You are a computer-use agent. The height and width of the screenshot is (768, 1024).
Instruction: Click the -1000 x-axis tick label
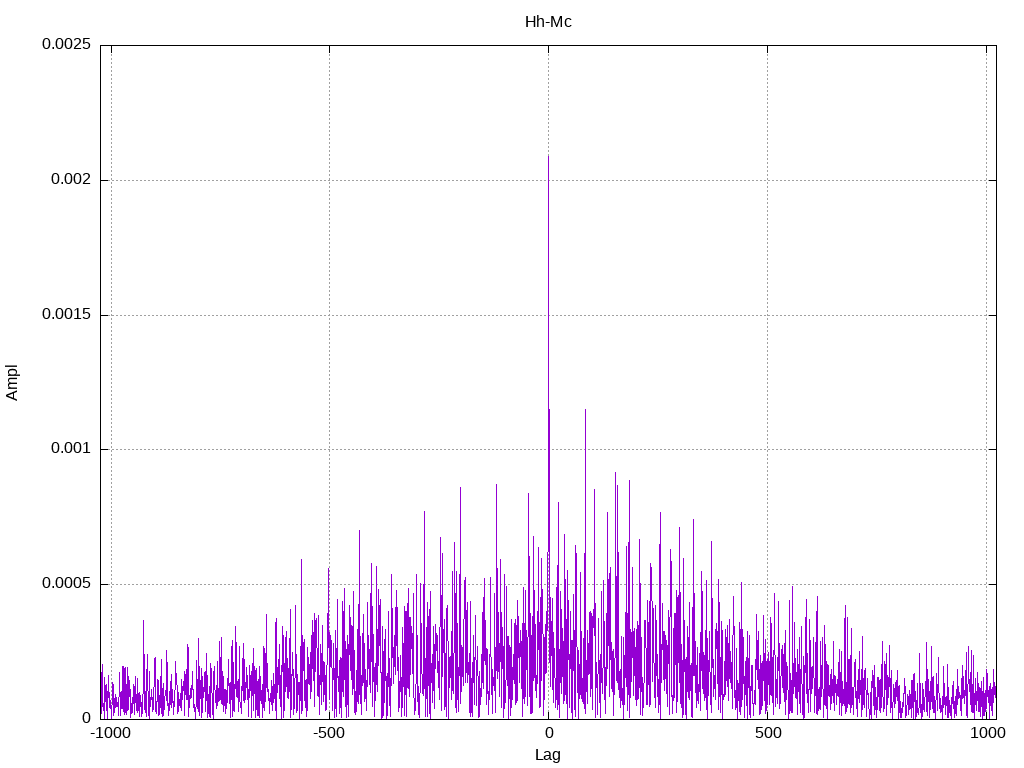(x=111, y=733)
